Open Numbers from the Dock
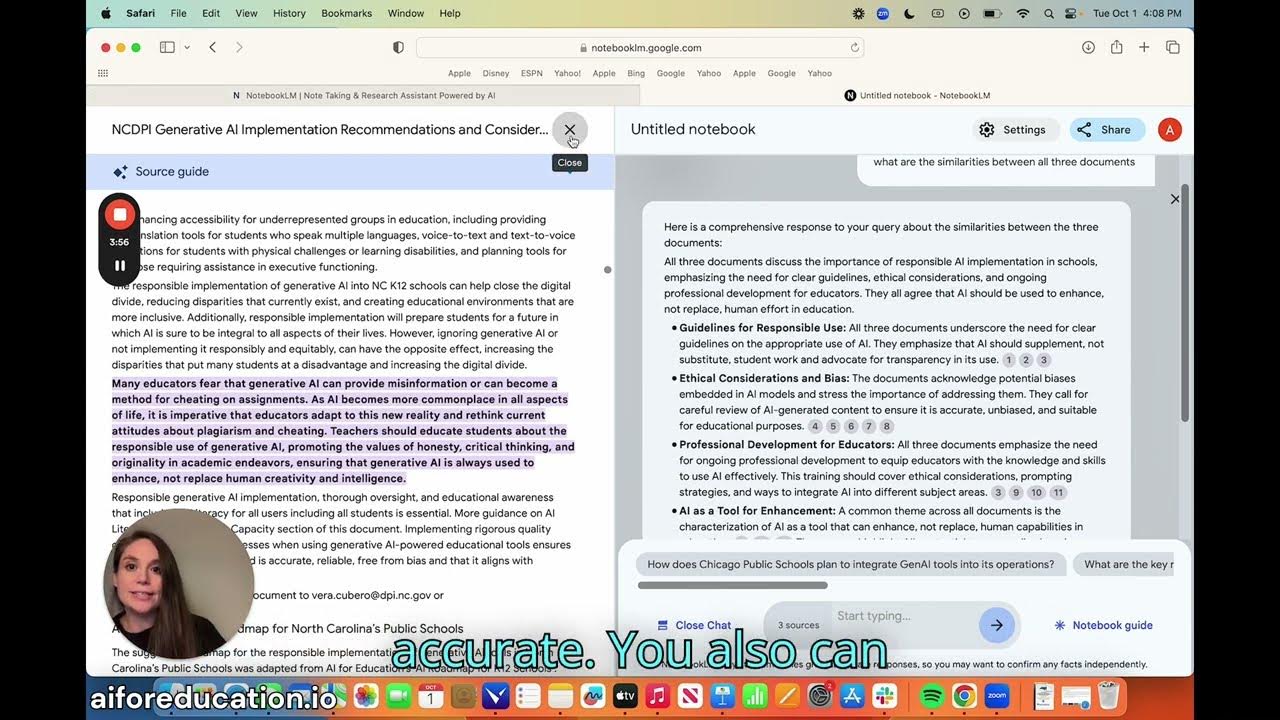The image size is (1280, 720). coord(755,696)
